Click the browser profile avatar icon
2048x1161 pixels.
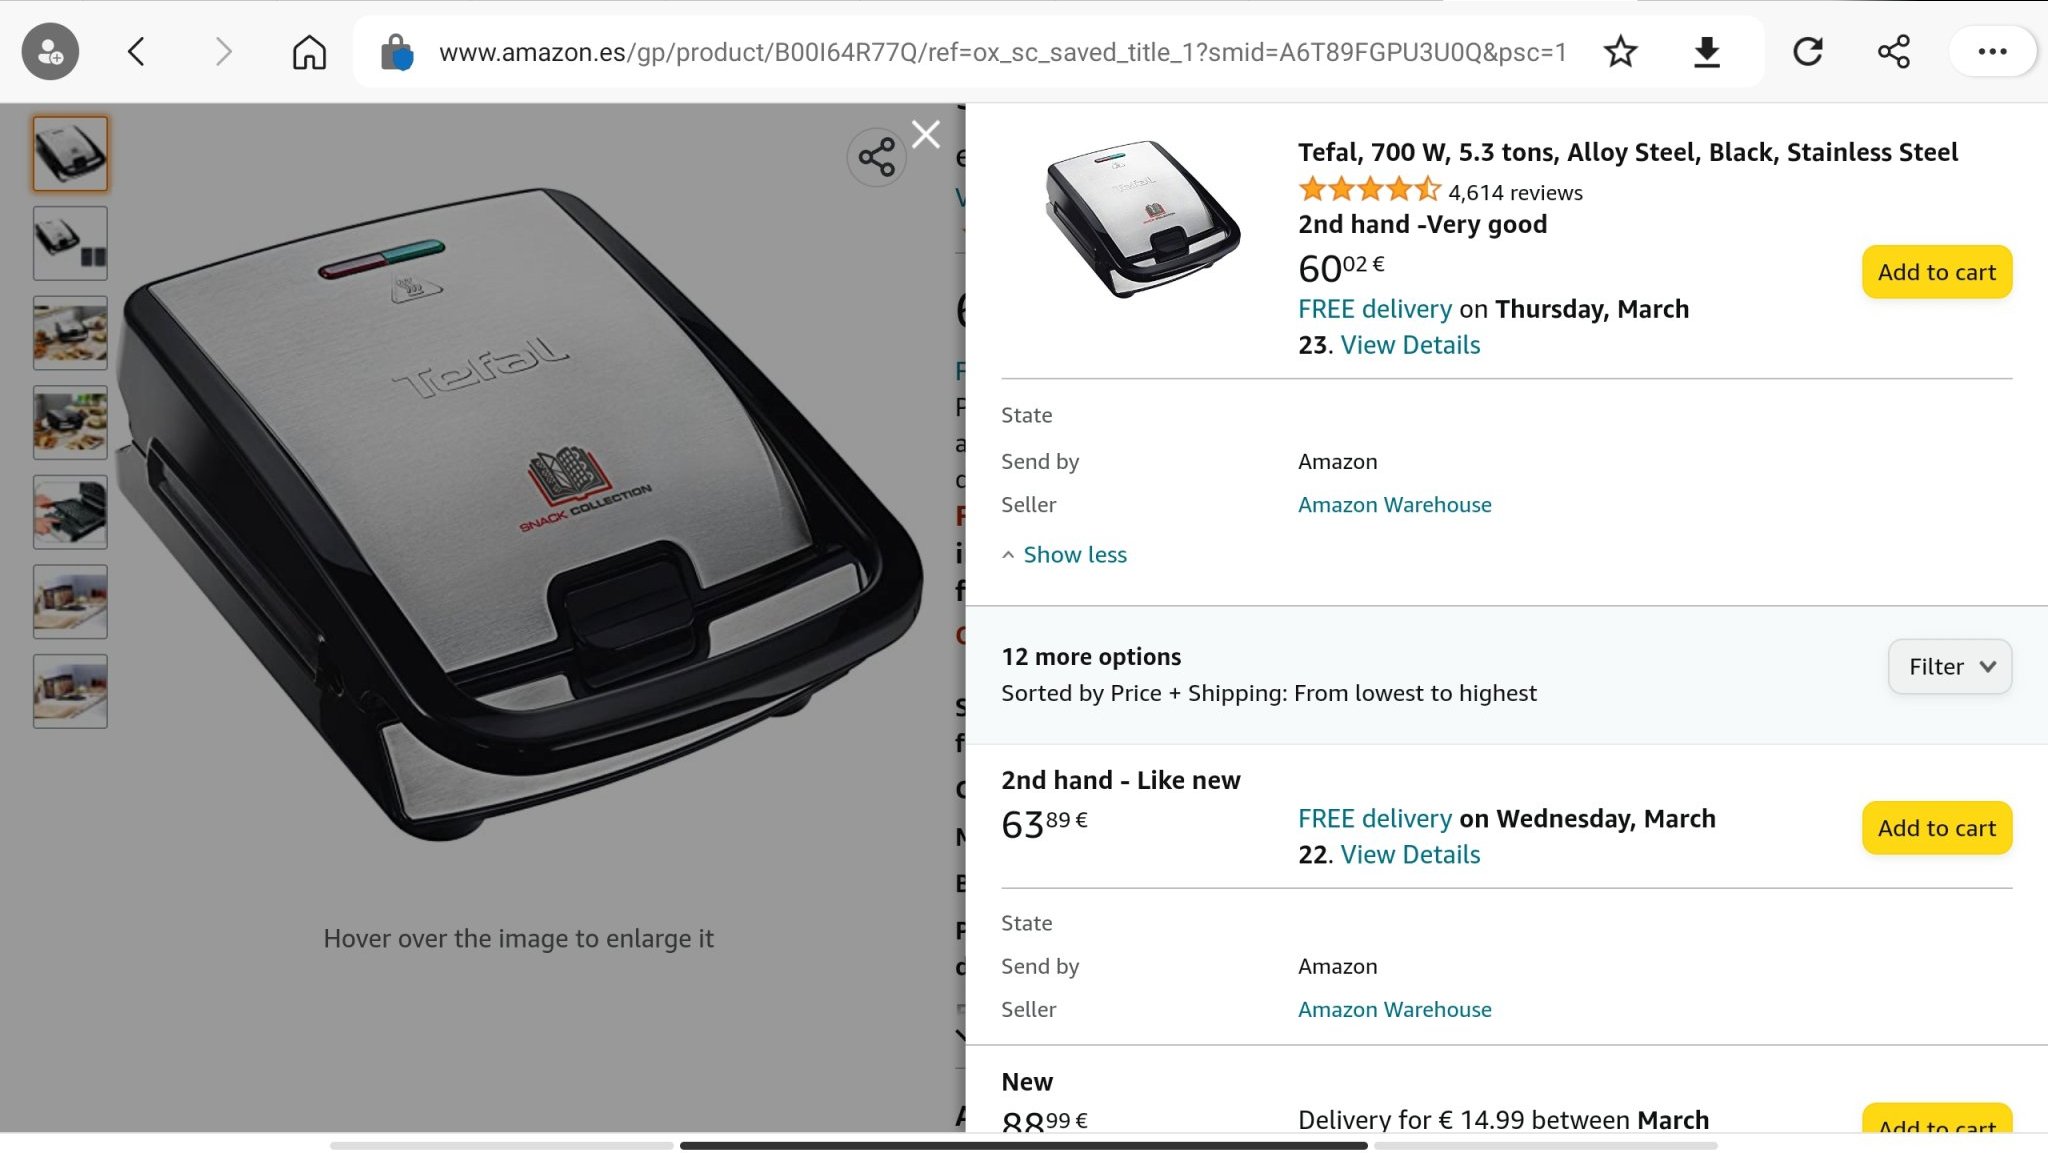point(50,52)
